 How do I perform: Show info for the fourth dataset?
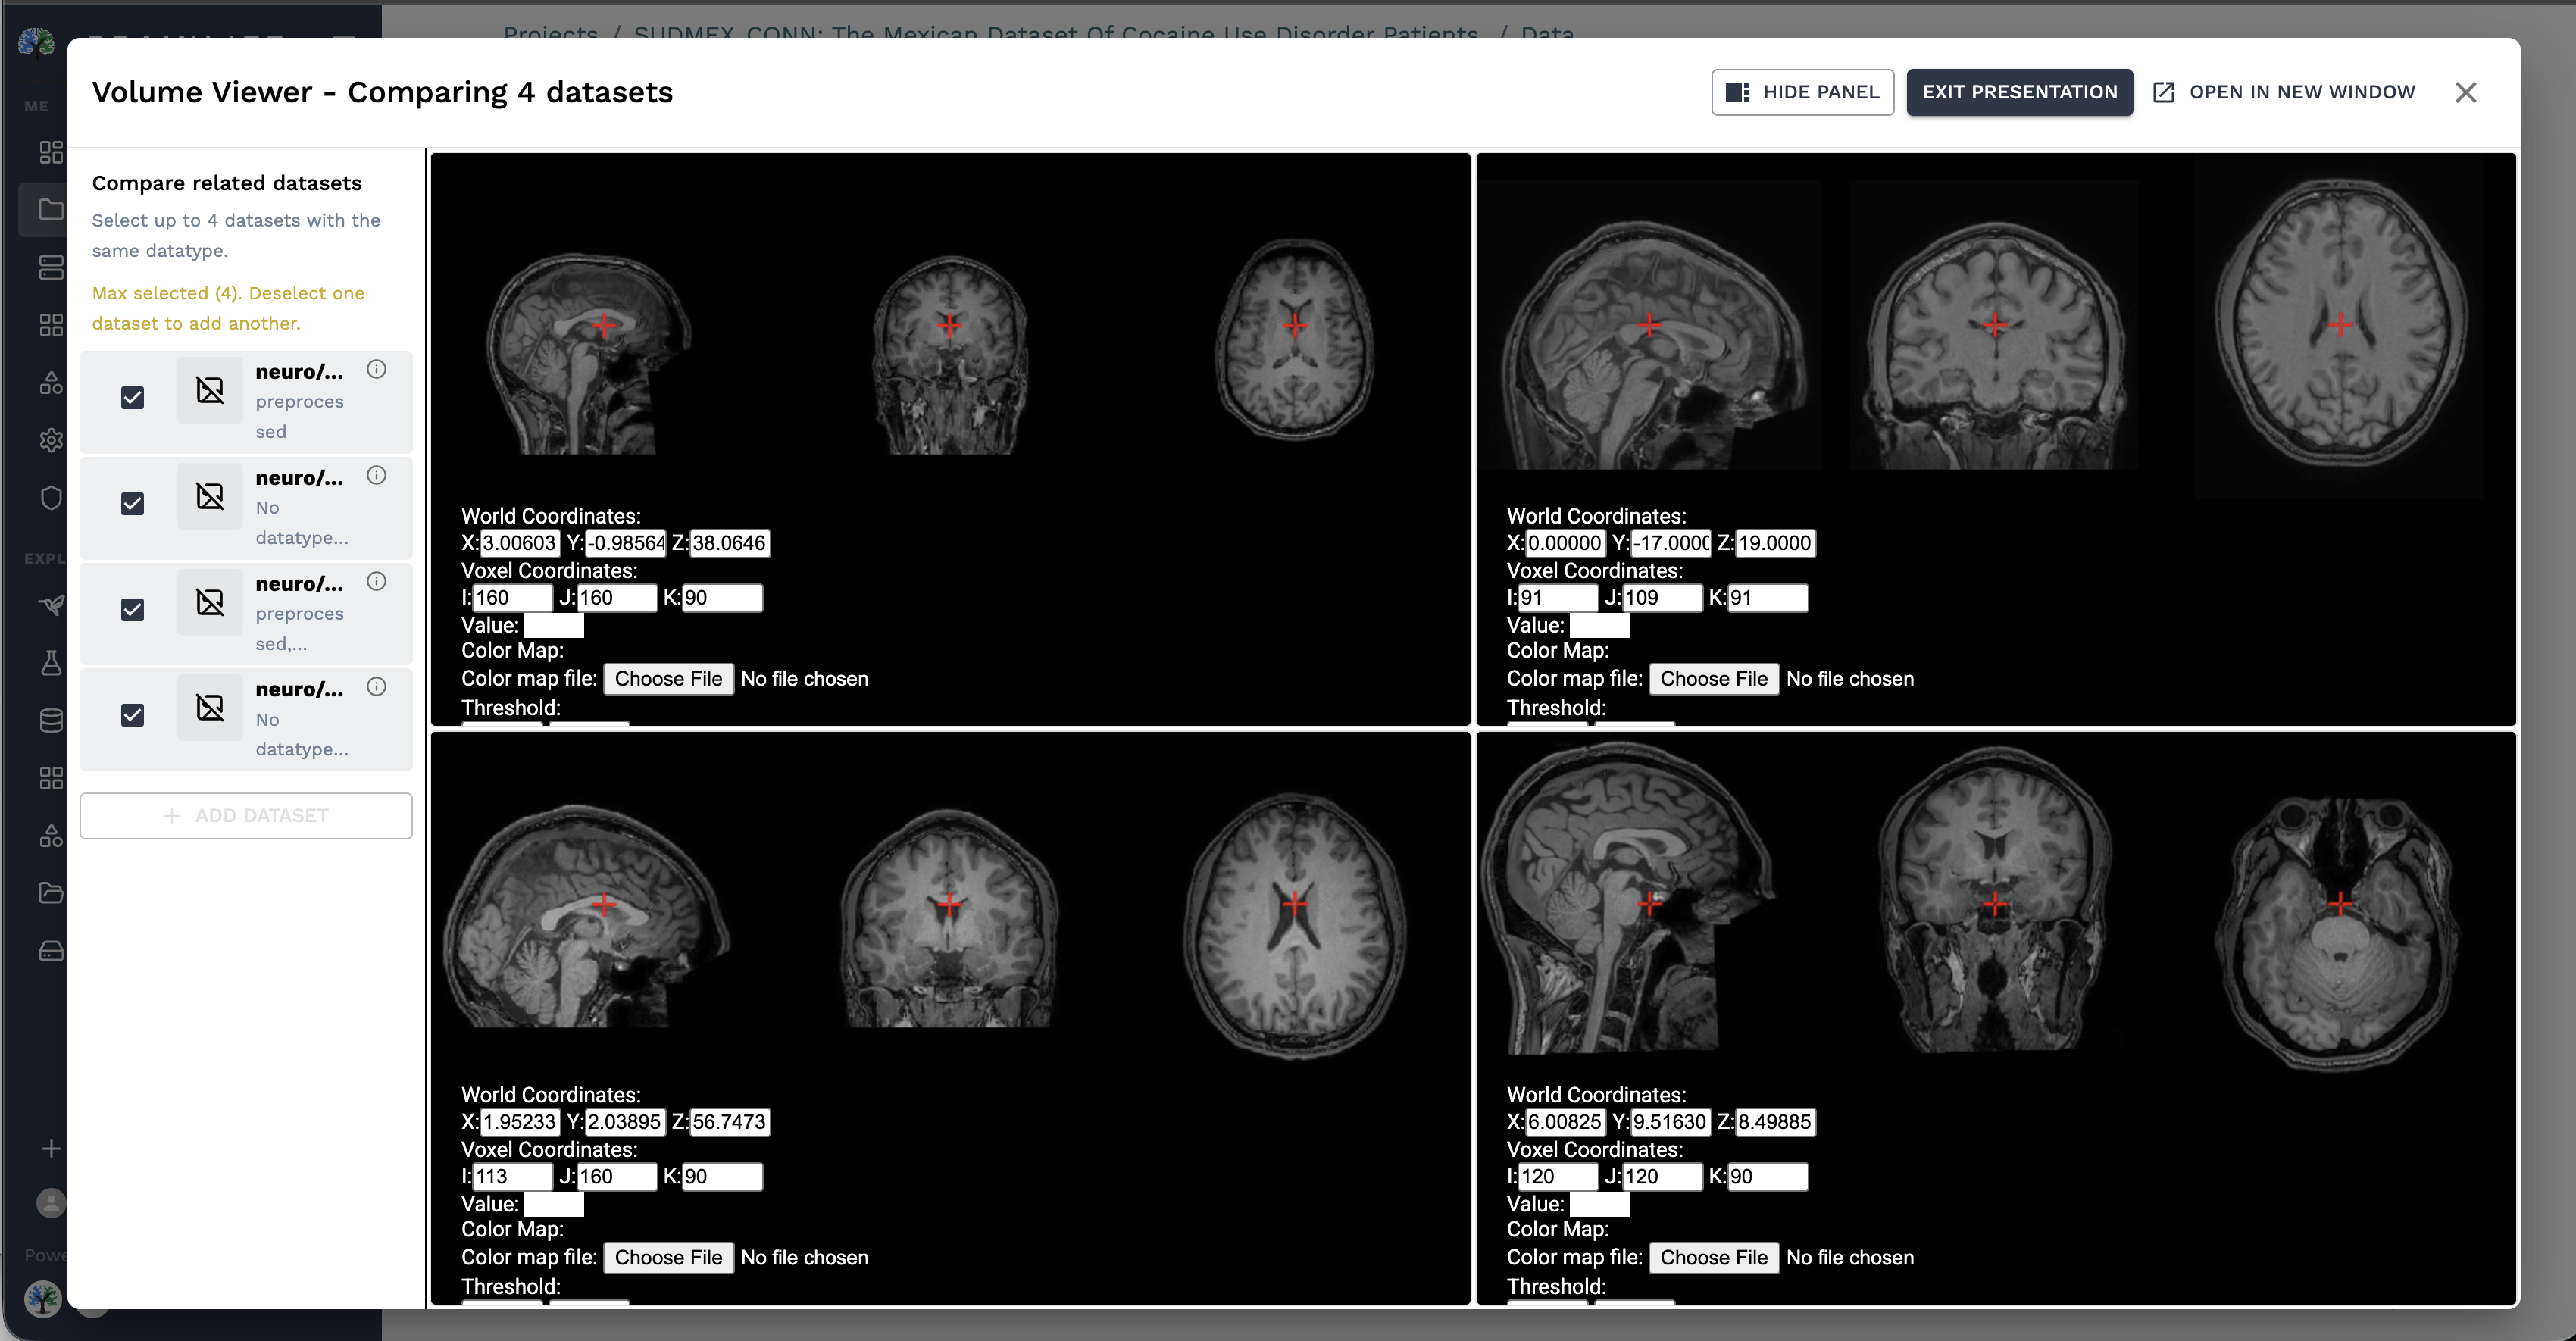click(x=376, y=686)
